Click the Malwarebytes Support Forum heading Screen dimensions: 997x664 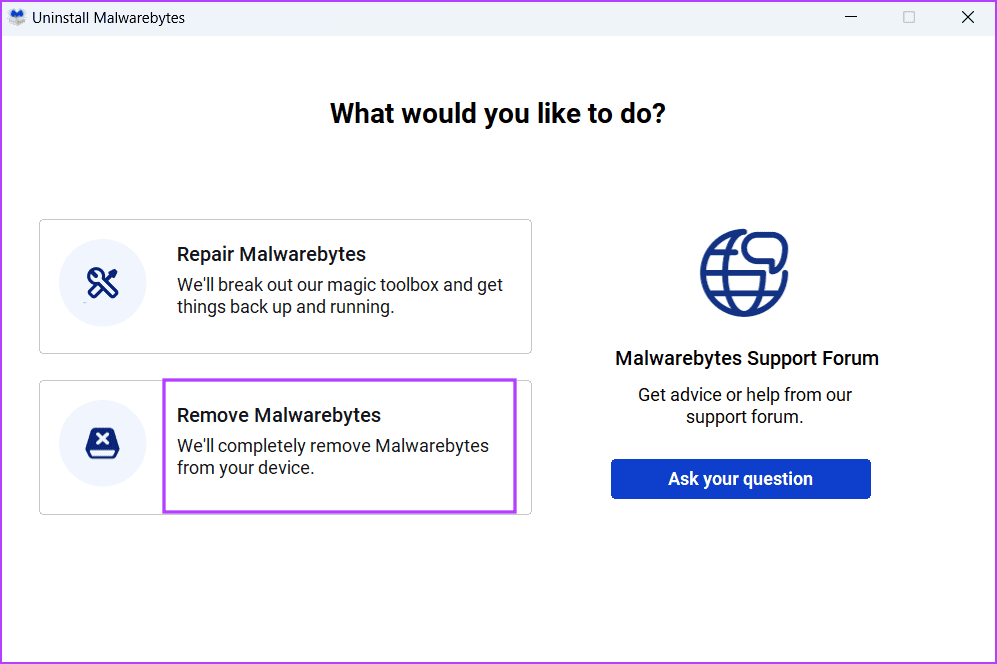coord(746,358)
